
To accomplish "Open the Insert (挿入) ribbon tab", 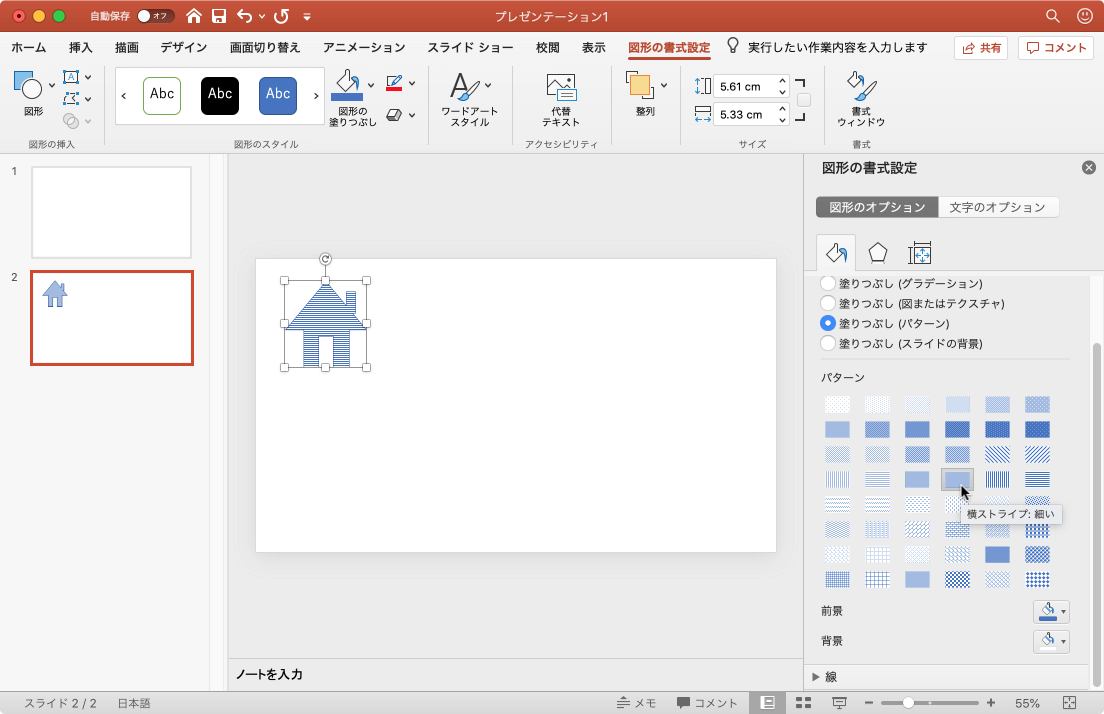I will coord(81,47).
